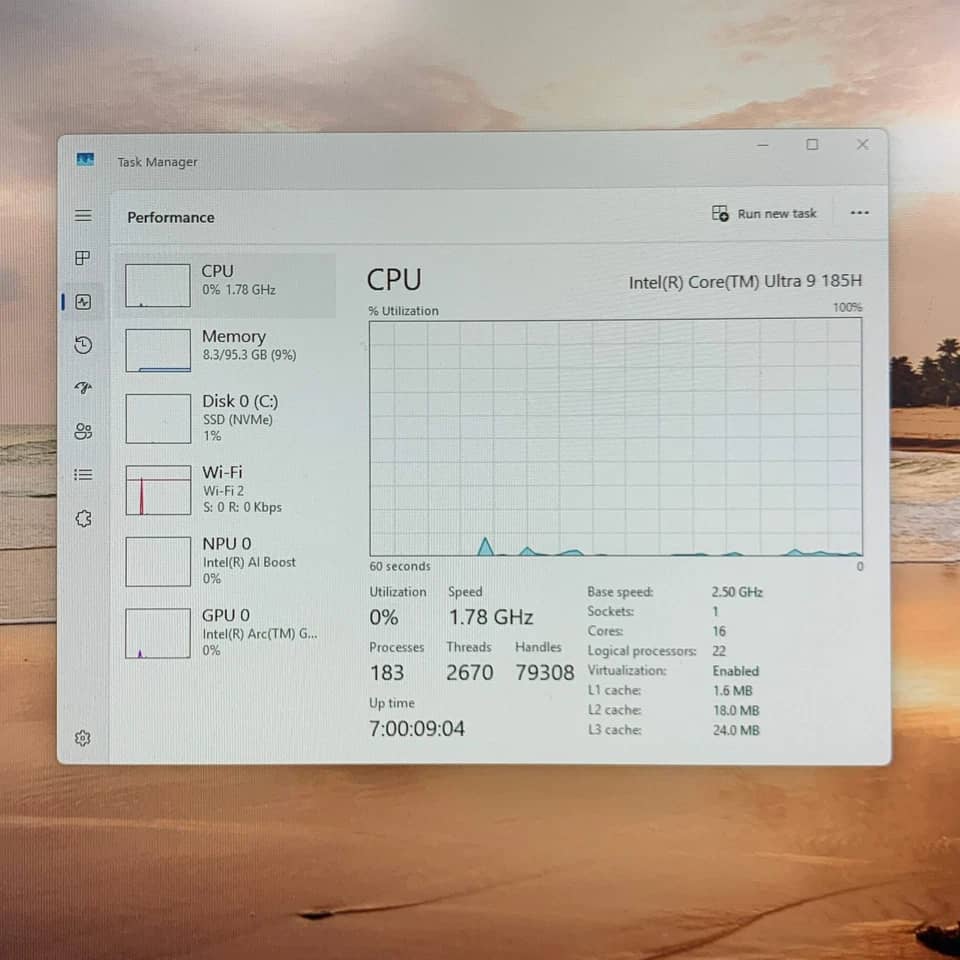Select NPU 0 Intel AI Boost
This screenshot has width=960, height=960.
pyautogui.click(x=225, y=561)
